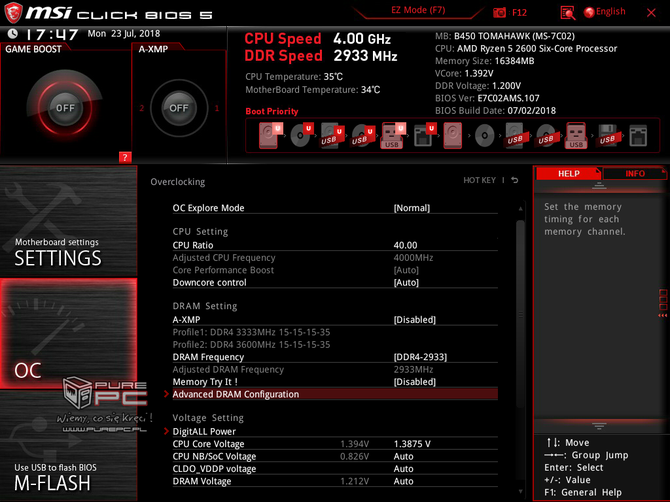
Task: Select the UEFI network boot icon
Action: (x=424, y=135)
